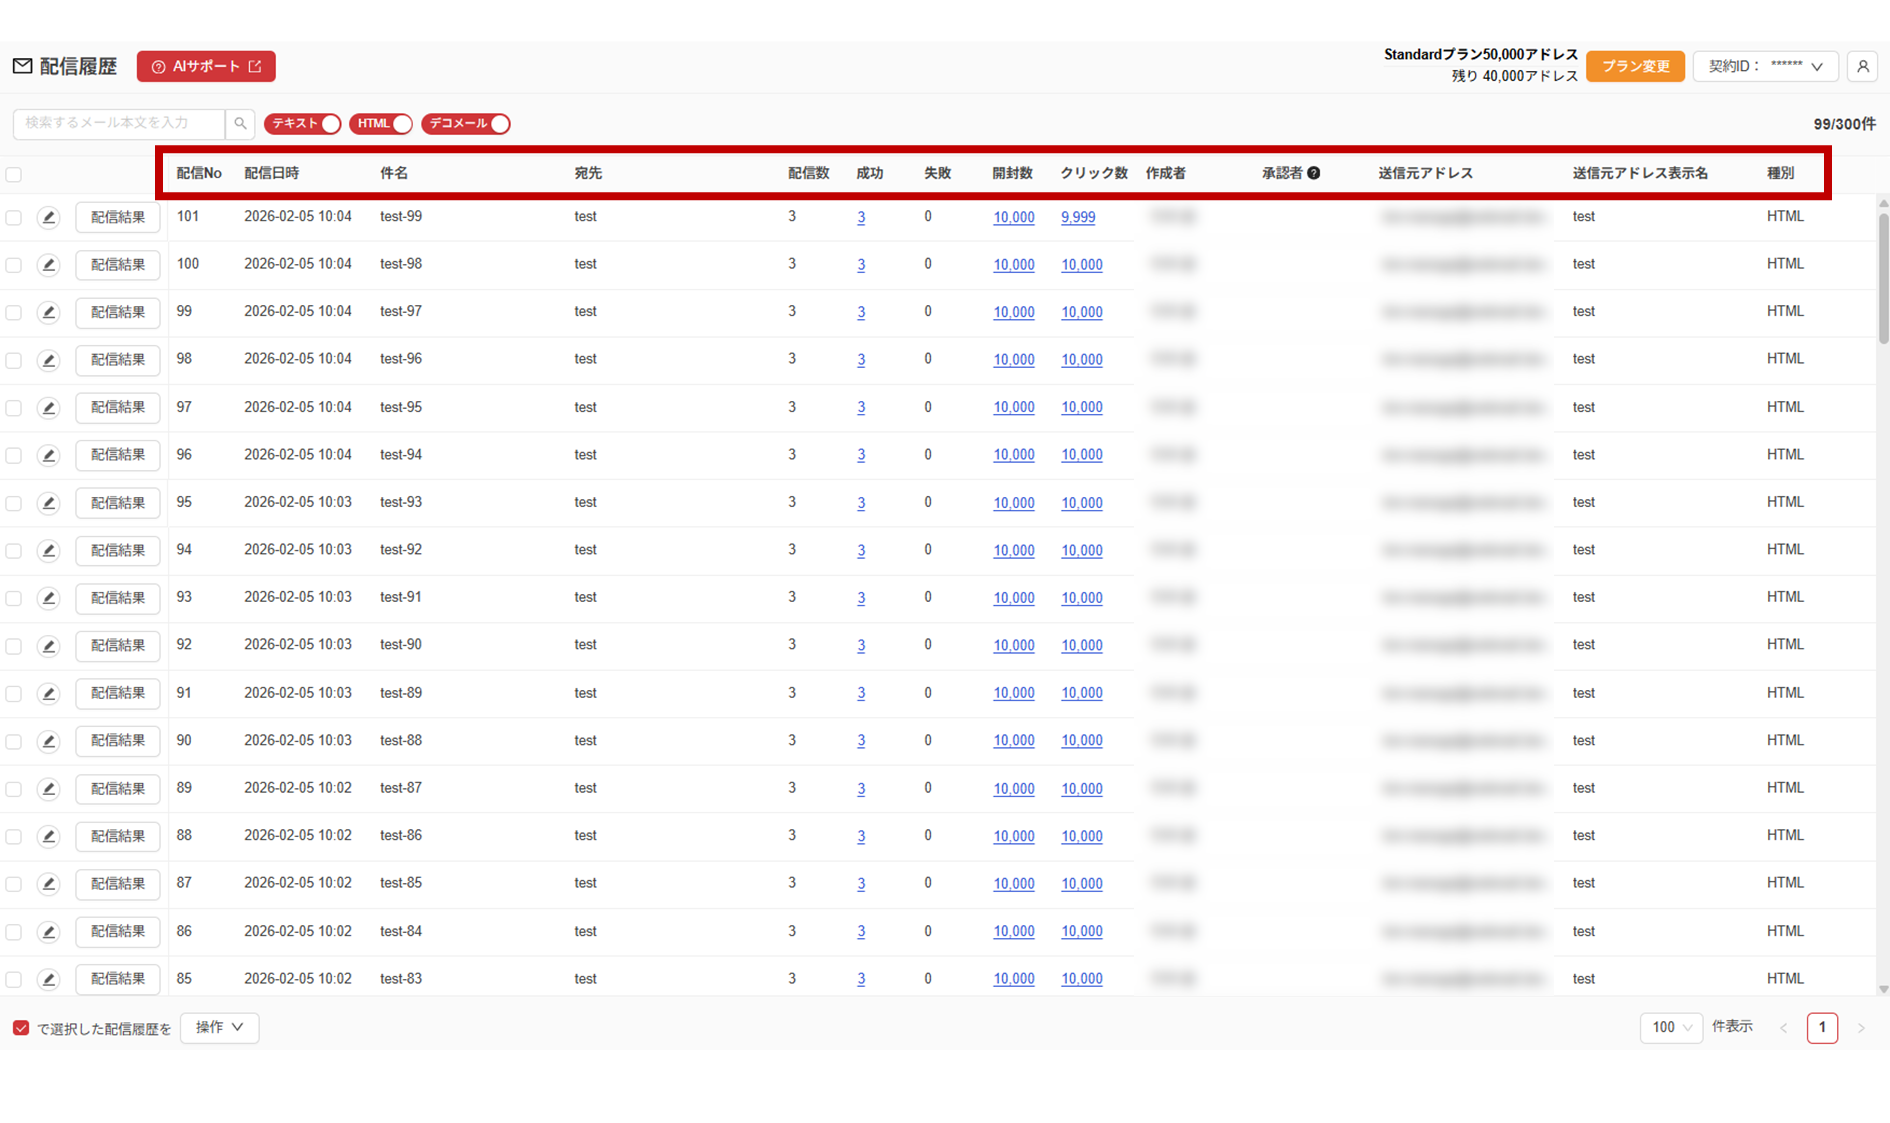The width and height of the screenshot is (1890, 1123).
Task: Click edit pencil icon for delivery 101
Action: coord(48,217)
